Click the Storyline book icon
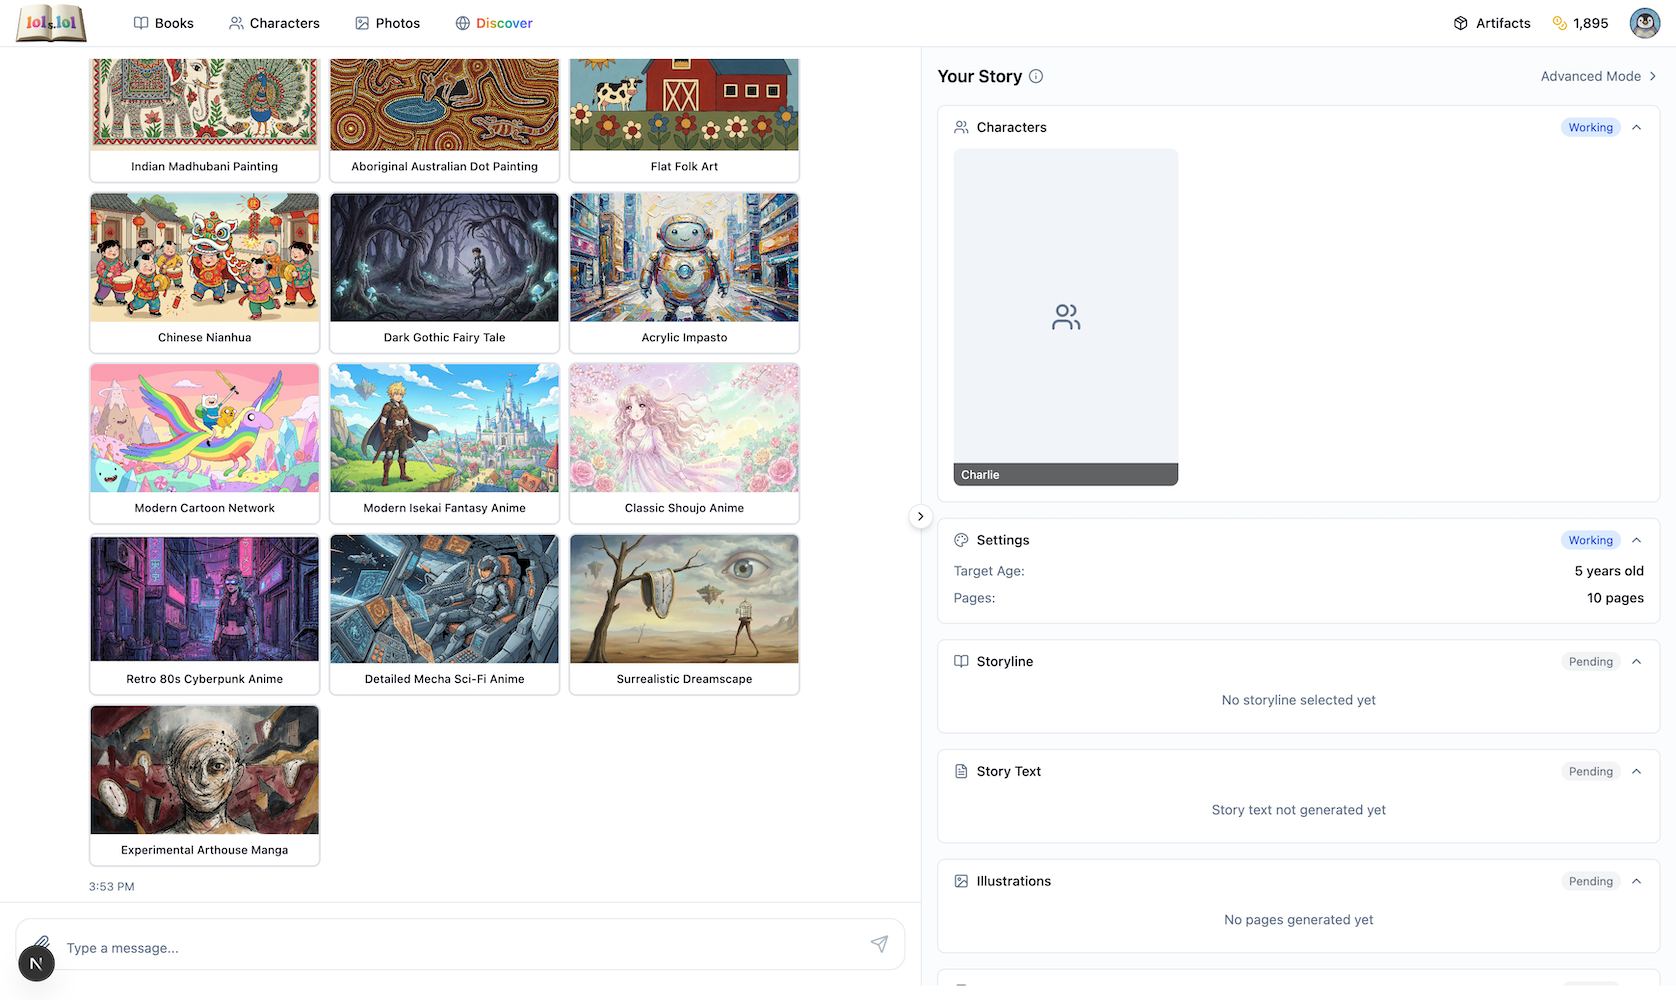Screen dimensions: 1676x1000 click(x=960, y=661)
